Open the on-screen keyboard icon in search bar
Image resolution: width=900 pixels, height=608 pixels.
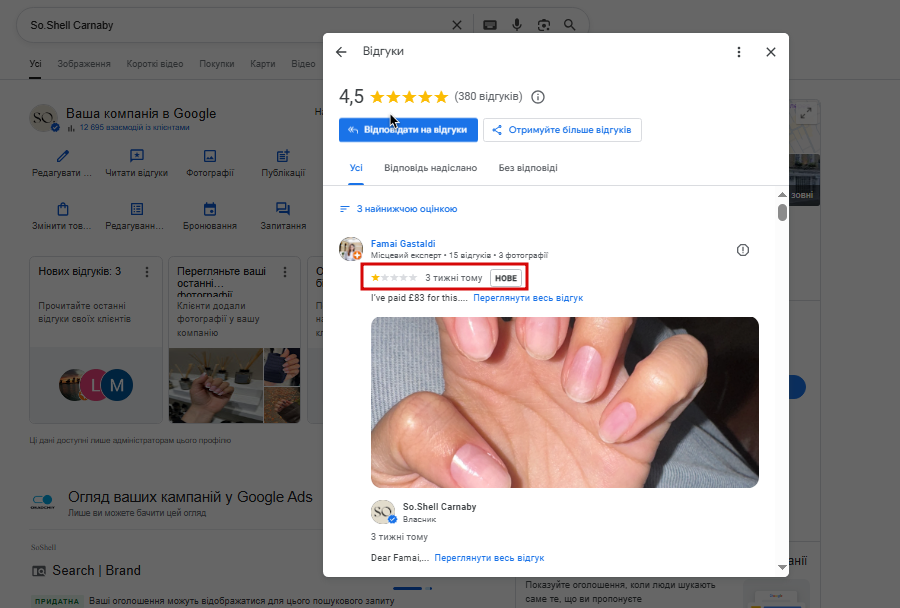[490, 25]
